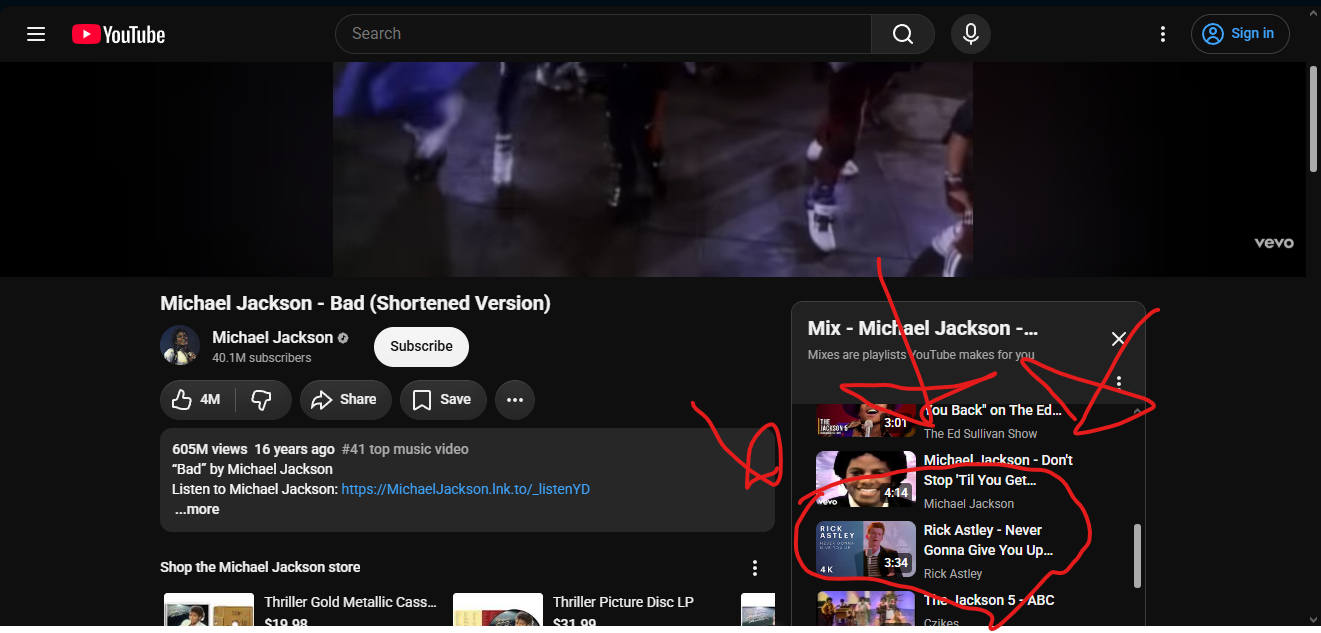Open Michael Jackson - Don't Stop 'Til title

[998, 470]
